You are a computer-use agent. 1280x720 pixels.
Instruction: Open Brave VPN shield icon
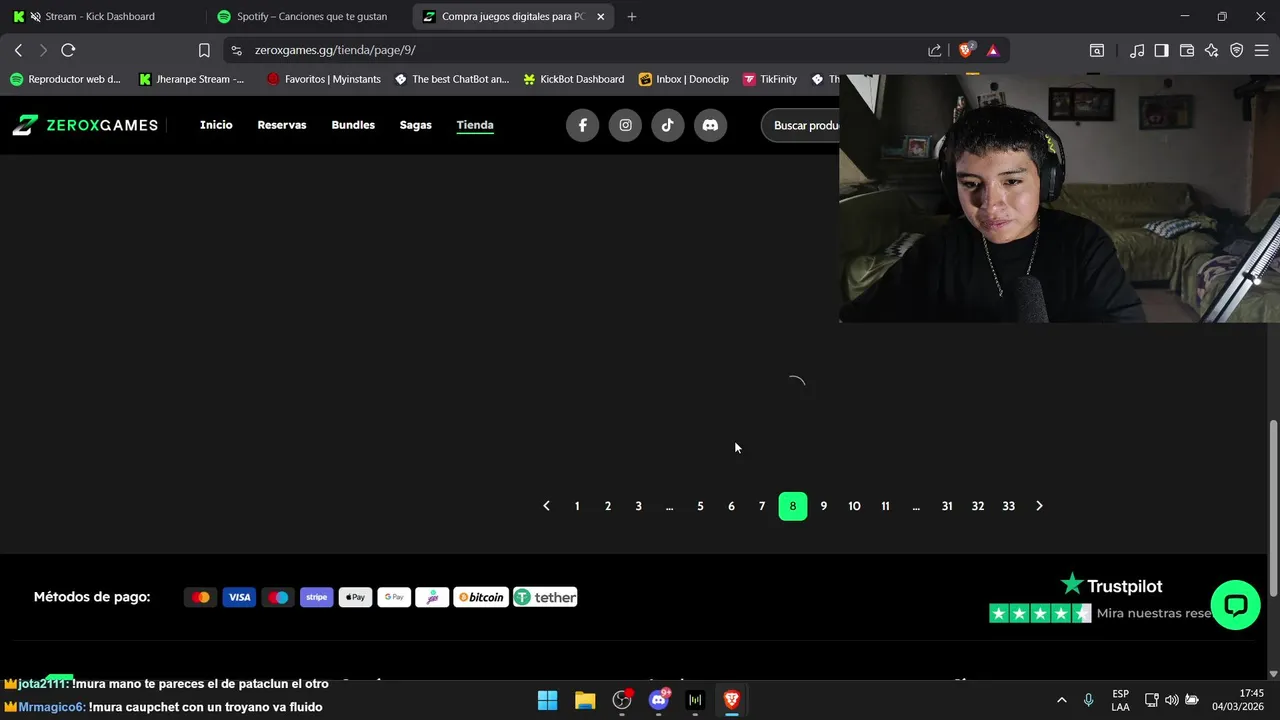tap(1237, 50)
